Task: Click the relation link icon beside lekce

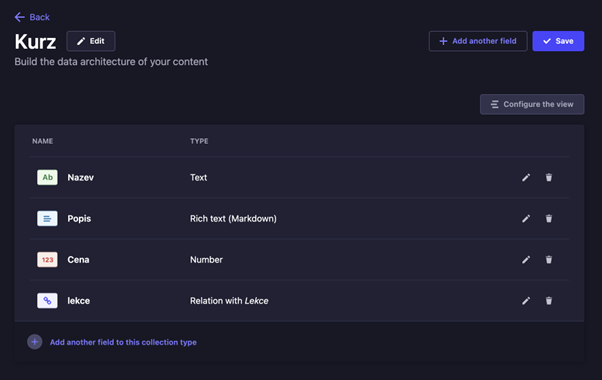Action: (x=47, y=301)
